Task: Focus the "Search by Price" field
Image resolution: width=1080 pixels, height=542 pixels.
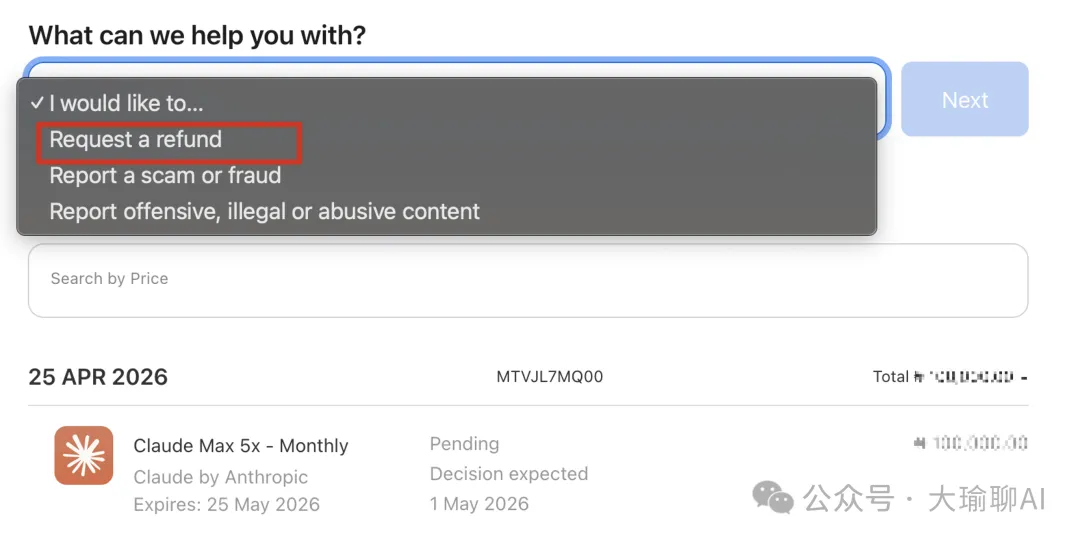Action: (x=527, y=279)
